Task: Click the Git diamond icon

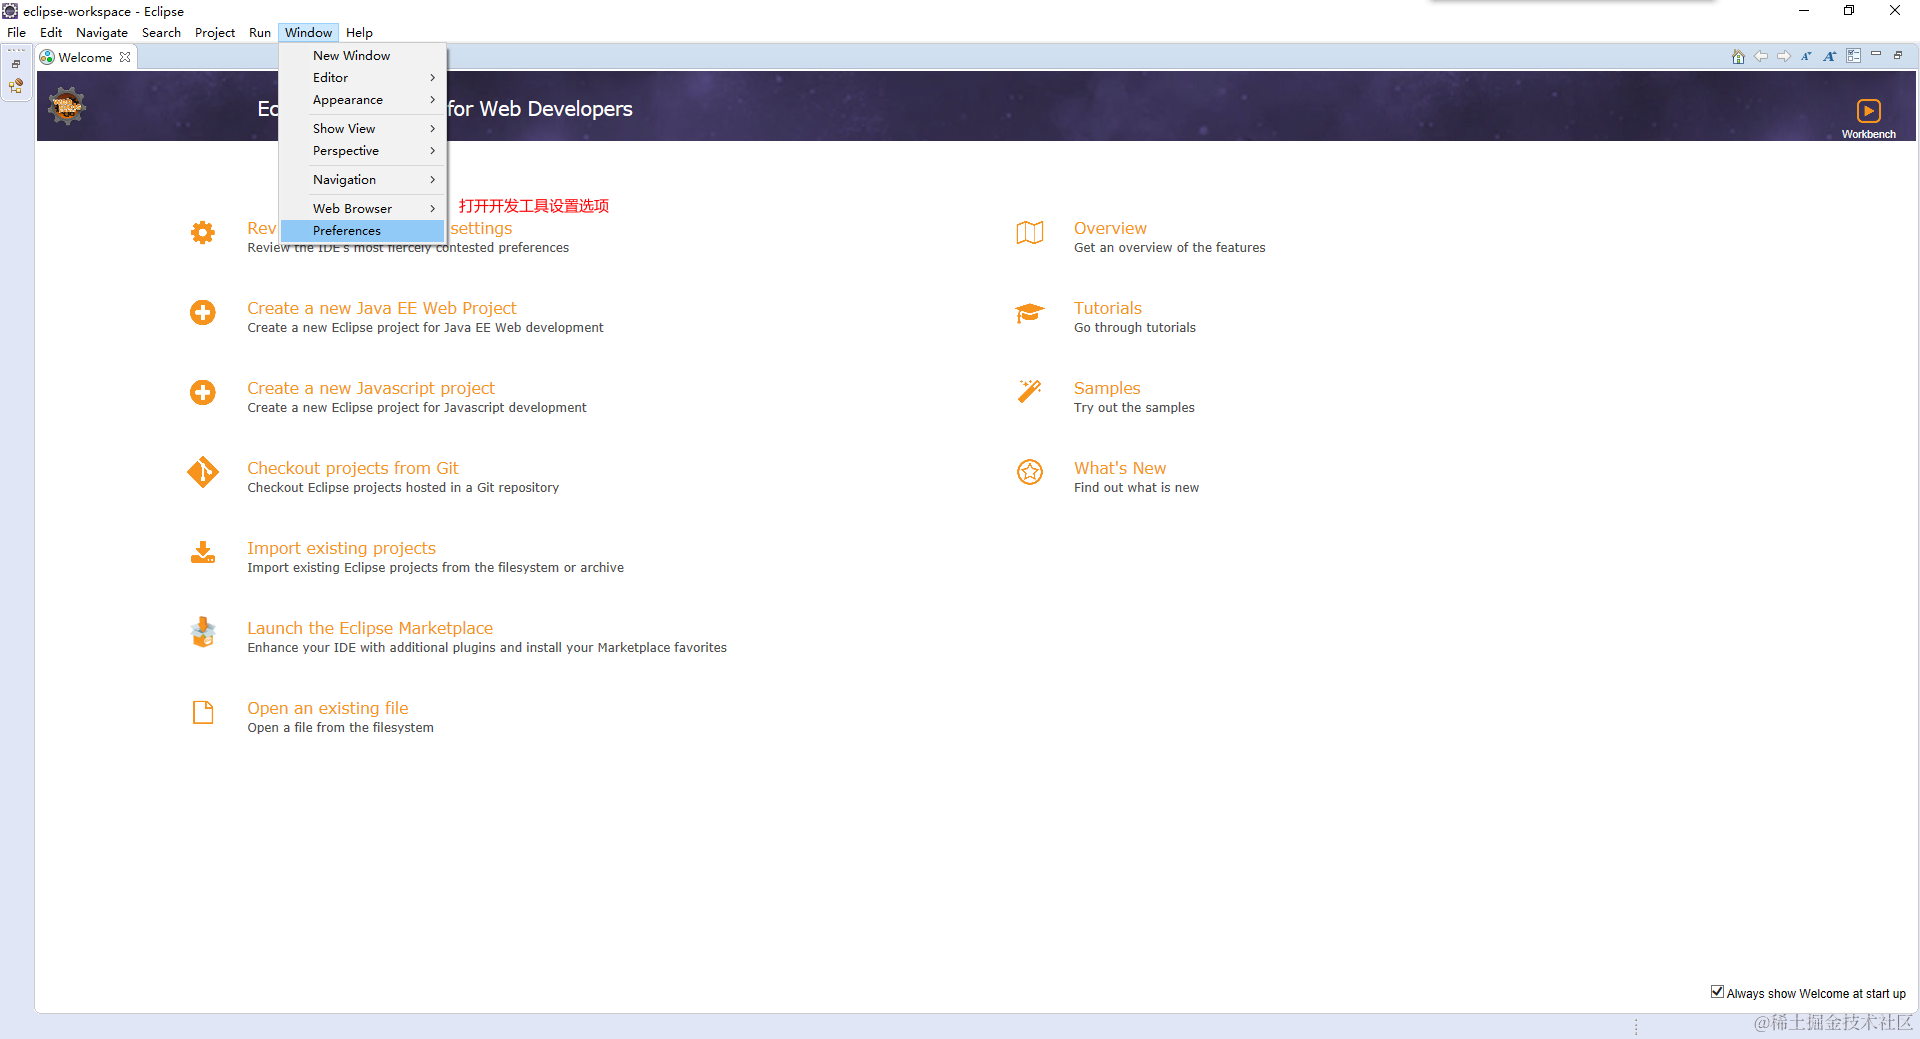Action: pos(203,472)
